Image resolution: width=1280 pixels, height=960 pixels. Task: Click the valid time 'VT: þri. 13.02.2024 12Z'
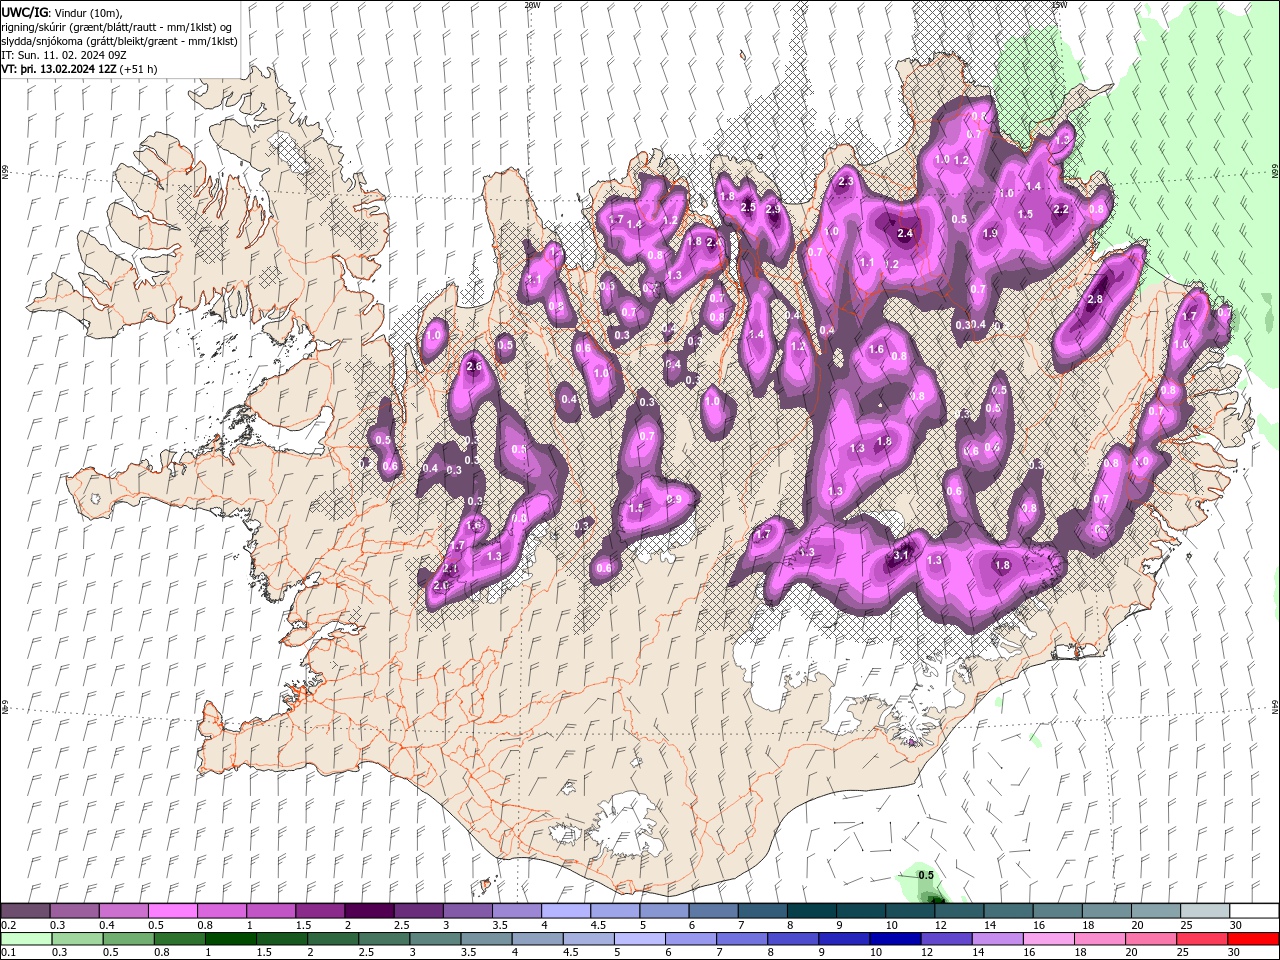click(x=58, y=69)
